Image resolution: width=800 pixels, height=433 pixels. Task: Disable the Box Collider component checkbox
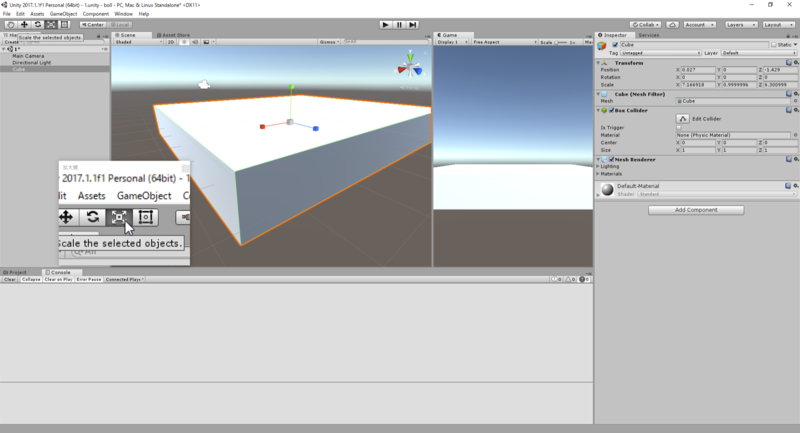pos(611,110)
